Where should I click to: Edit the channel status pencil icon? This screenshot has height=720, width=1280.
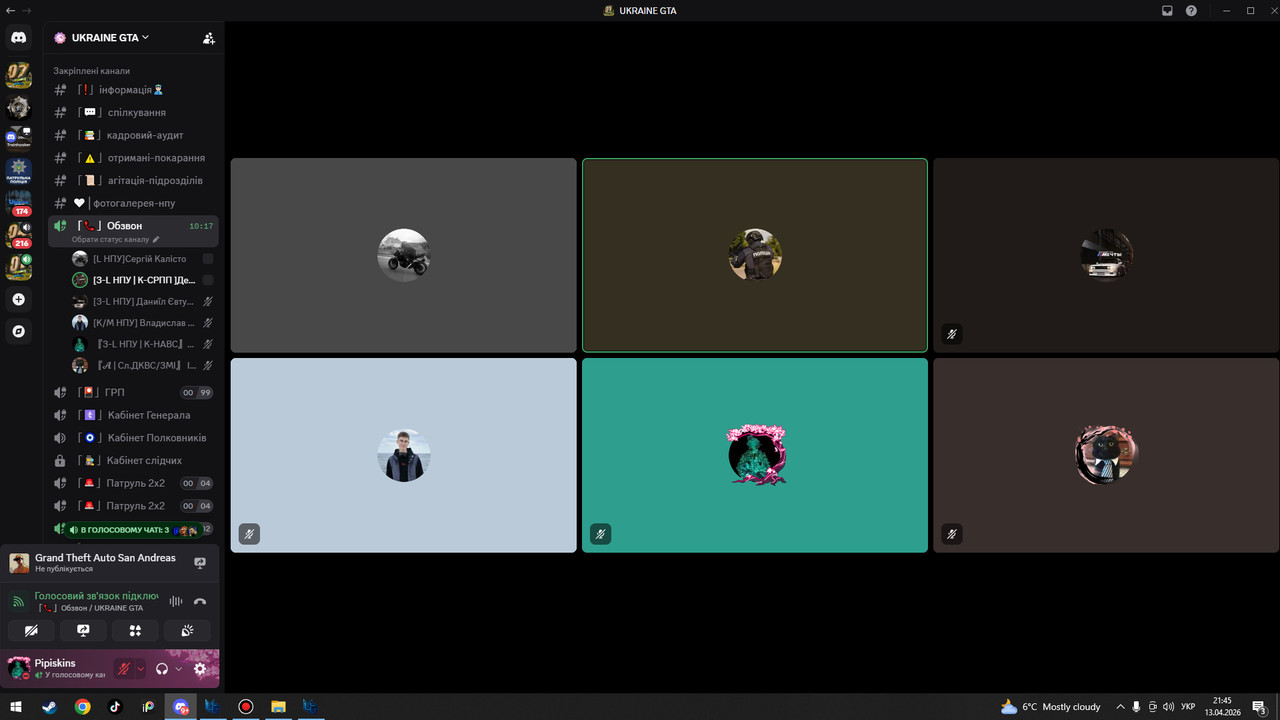point(156,240)
